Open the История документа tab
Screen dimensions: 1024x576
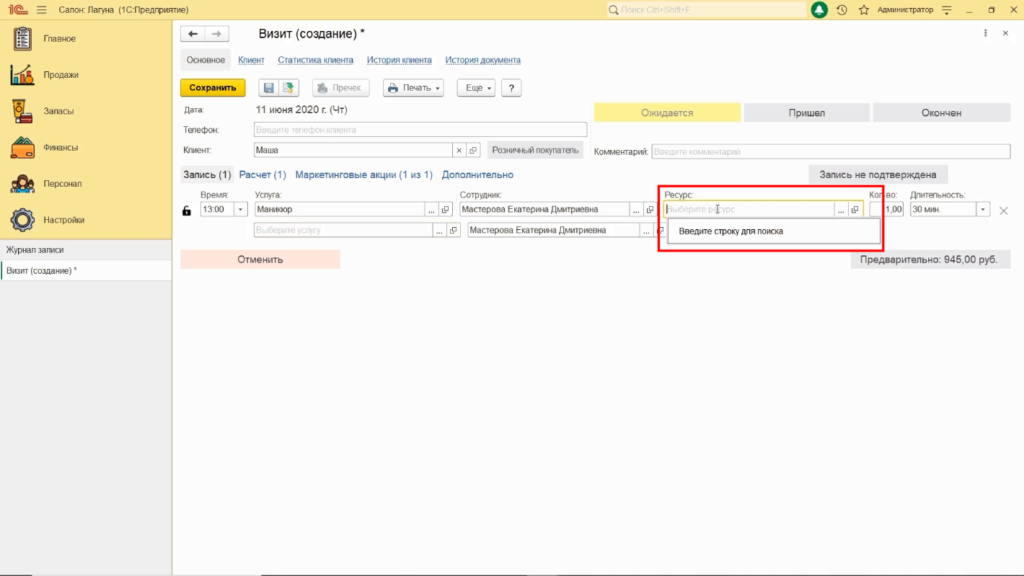click(483, 60)
